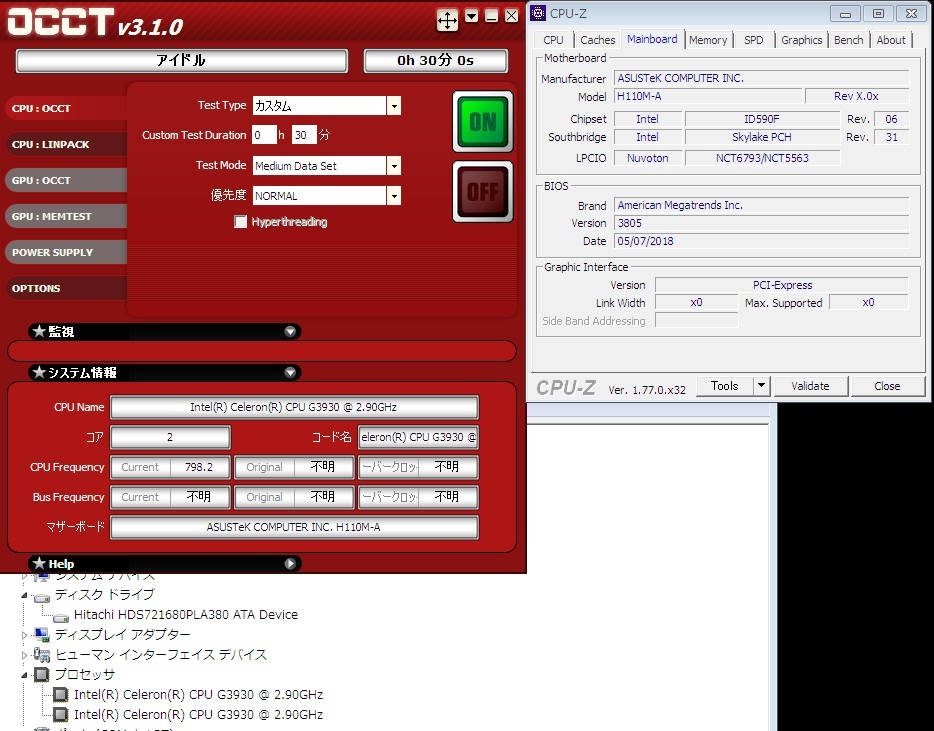This screenshot has width=934, height=731.
Task: Click the CPU-Z Tools button
Action: 724,385
